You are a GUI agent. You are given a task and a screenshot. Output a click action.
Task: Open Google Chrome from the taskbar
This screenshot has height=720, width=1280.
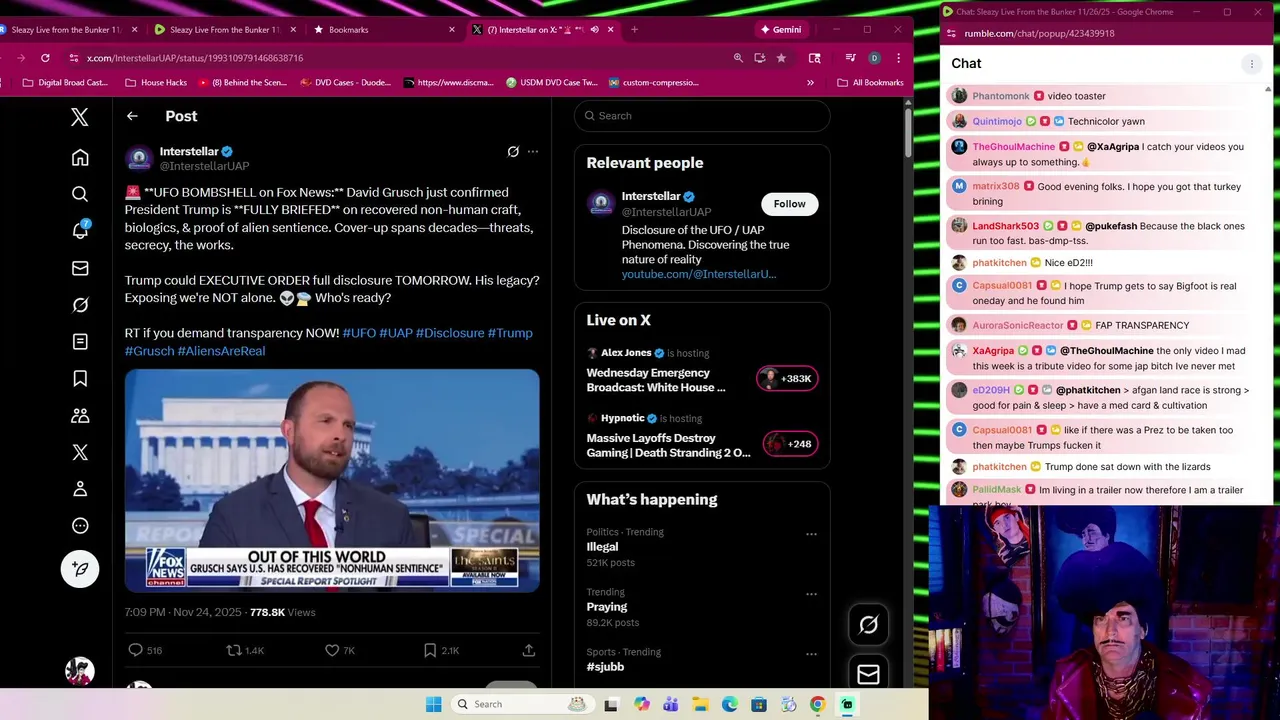pyautogui.click(x=818, y=704)
